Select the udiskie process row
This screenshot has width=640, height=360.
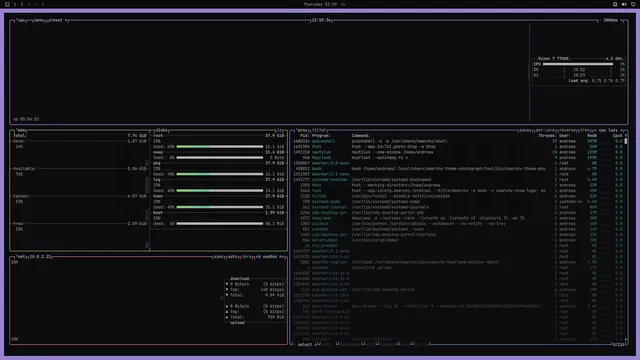457,224
